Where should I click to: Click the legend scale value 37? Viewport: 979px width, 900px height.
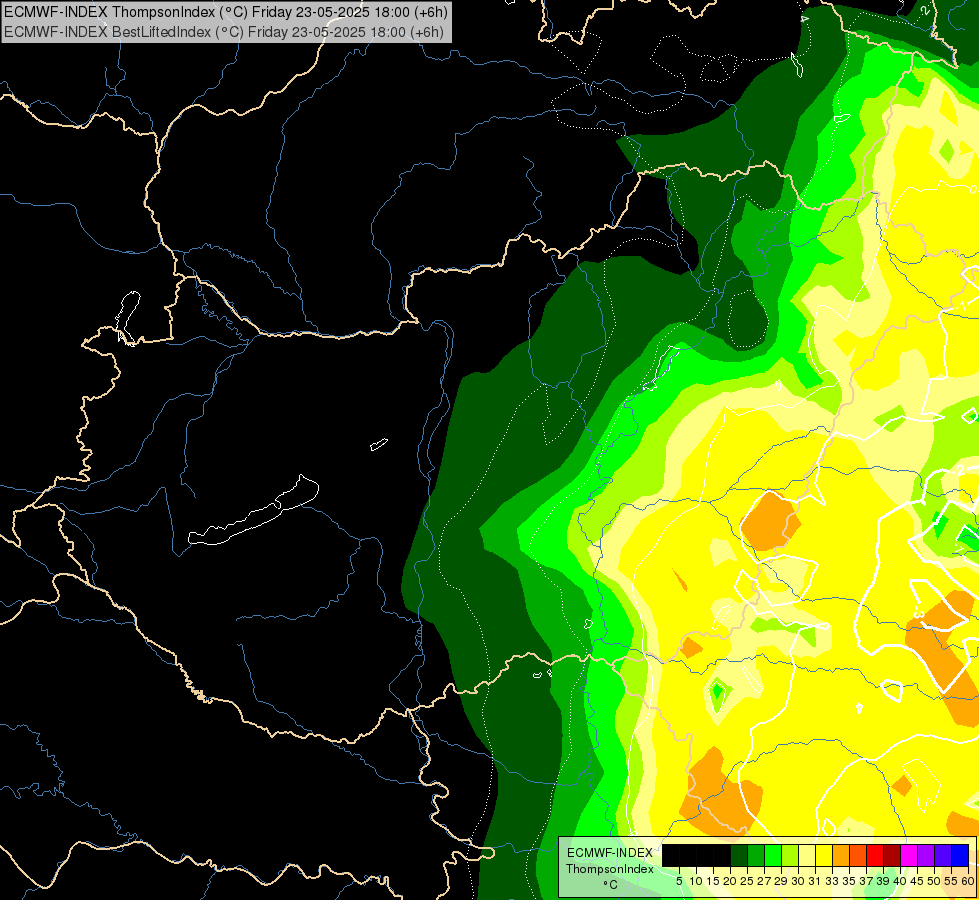(x=867, y=881)
